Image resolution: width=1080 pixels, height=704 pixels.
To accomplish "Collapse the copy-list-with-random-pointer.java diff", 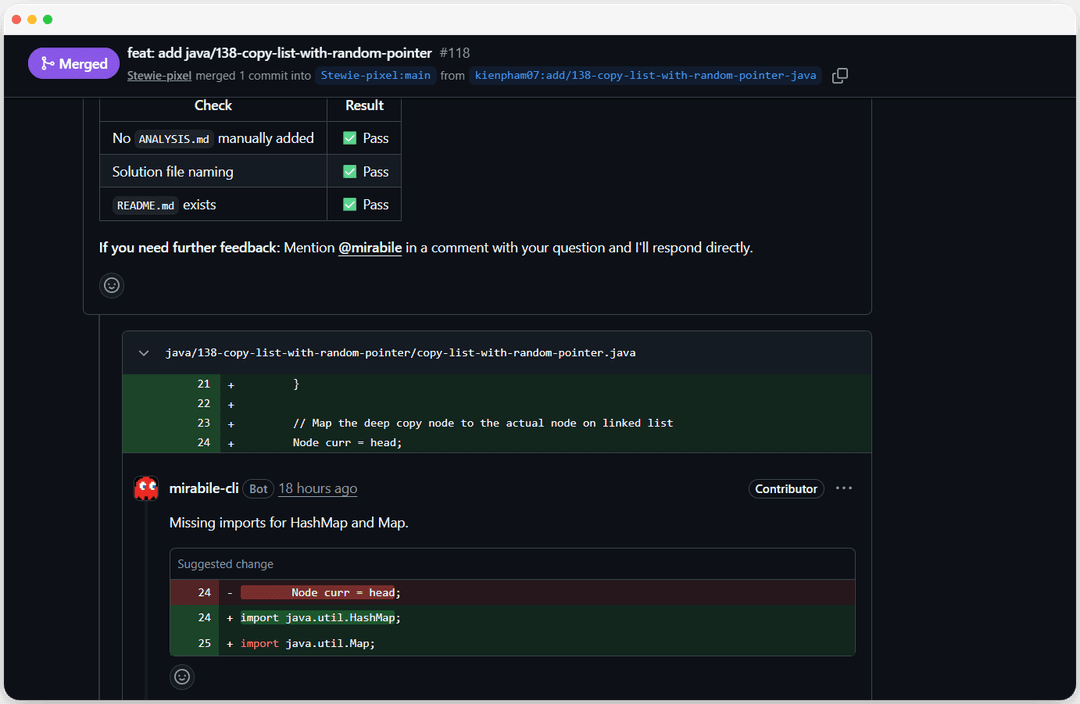I will coord(143,353).
